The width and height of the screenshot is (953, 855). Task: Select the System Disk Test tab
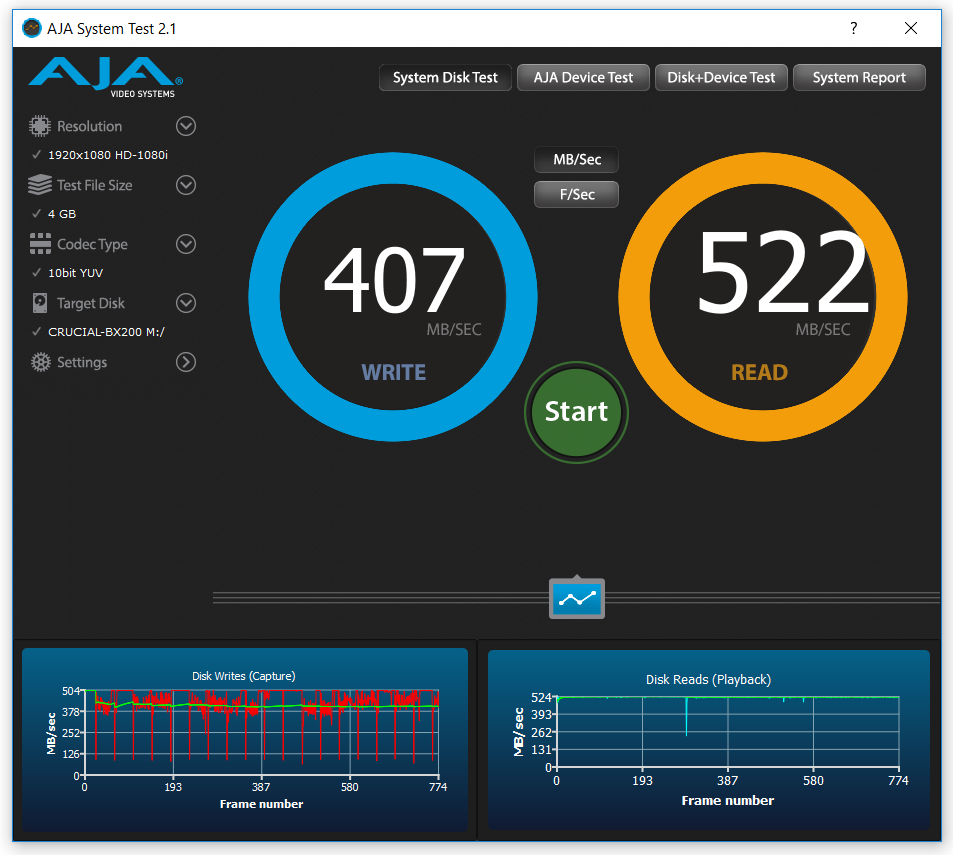(445, 78)
